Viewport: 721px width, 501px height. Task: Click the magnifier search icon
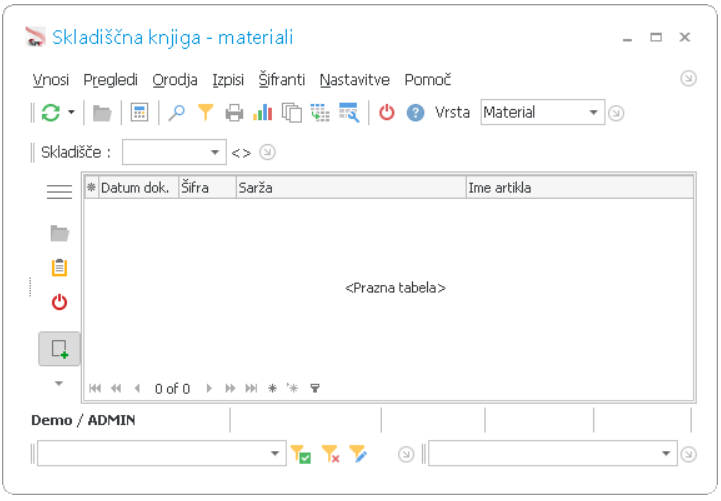pos(177,113)
